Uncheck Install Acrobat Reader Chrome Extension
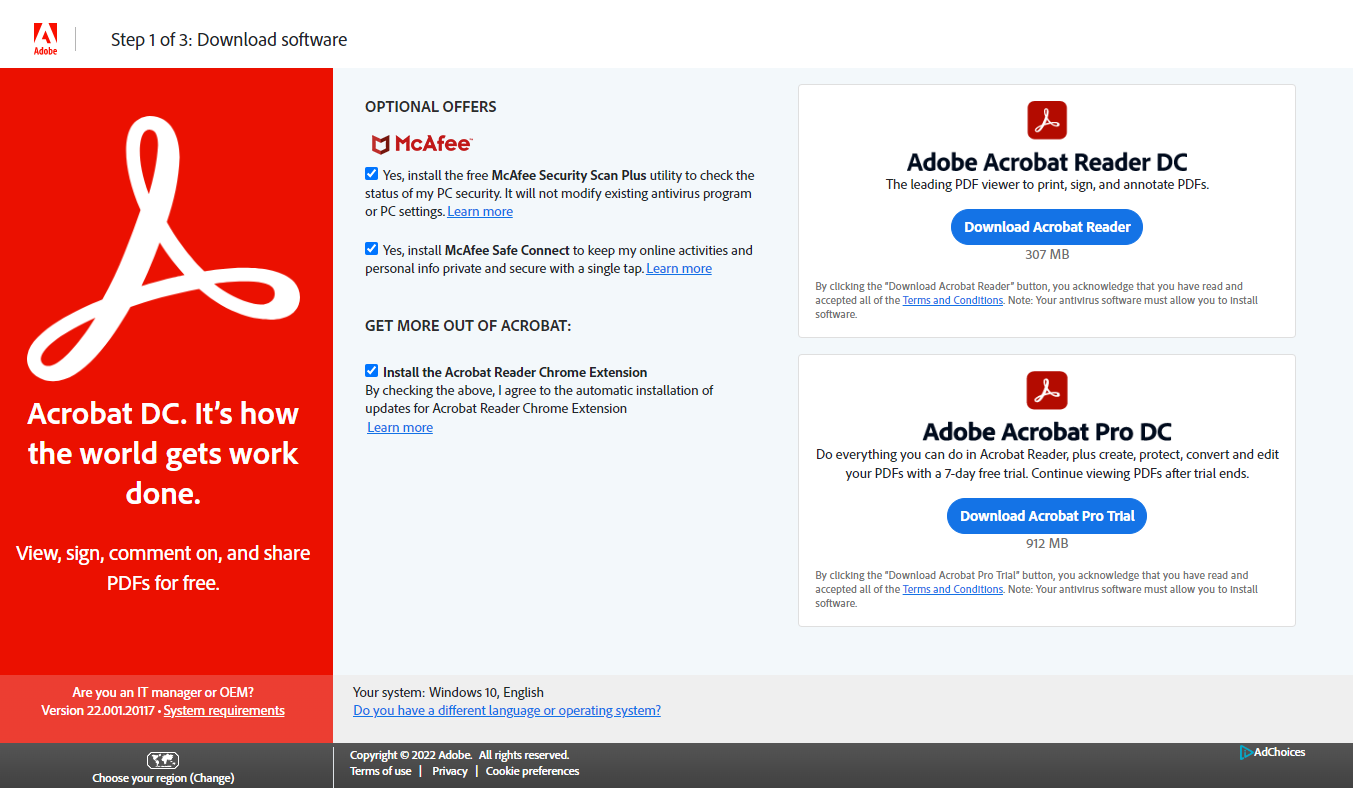 click(372, 371)
